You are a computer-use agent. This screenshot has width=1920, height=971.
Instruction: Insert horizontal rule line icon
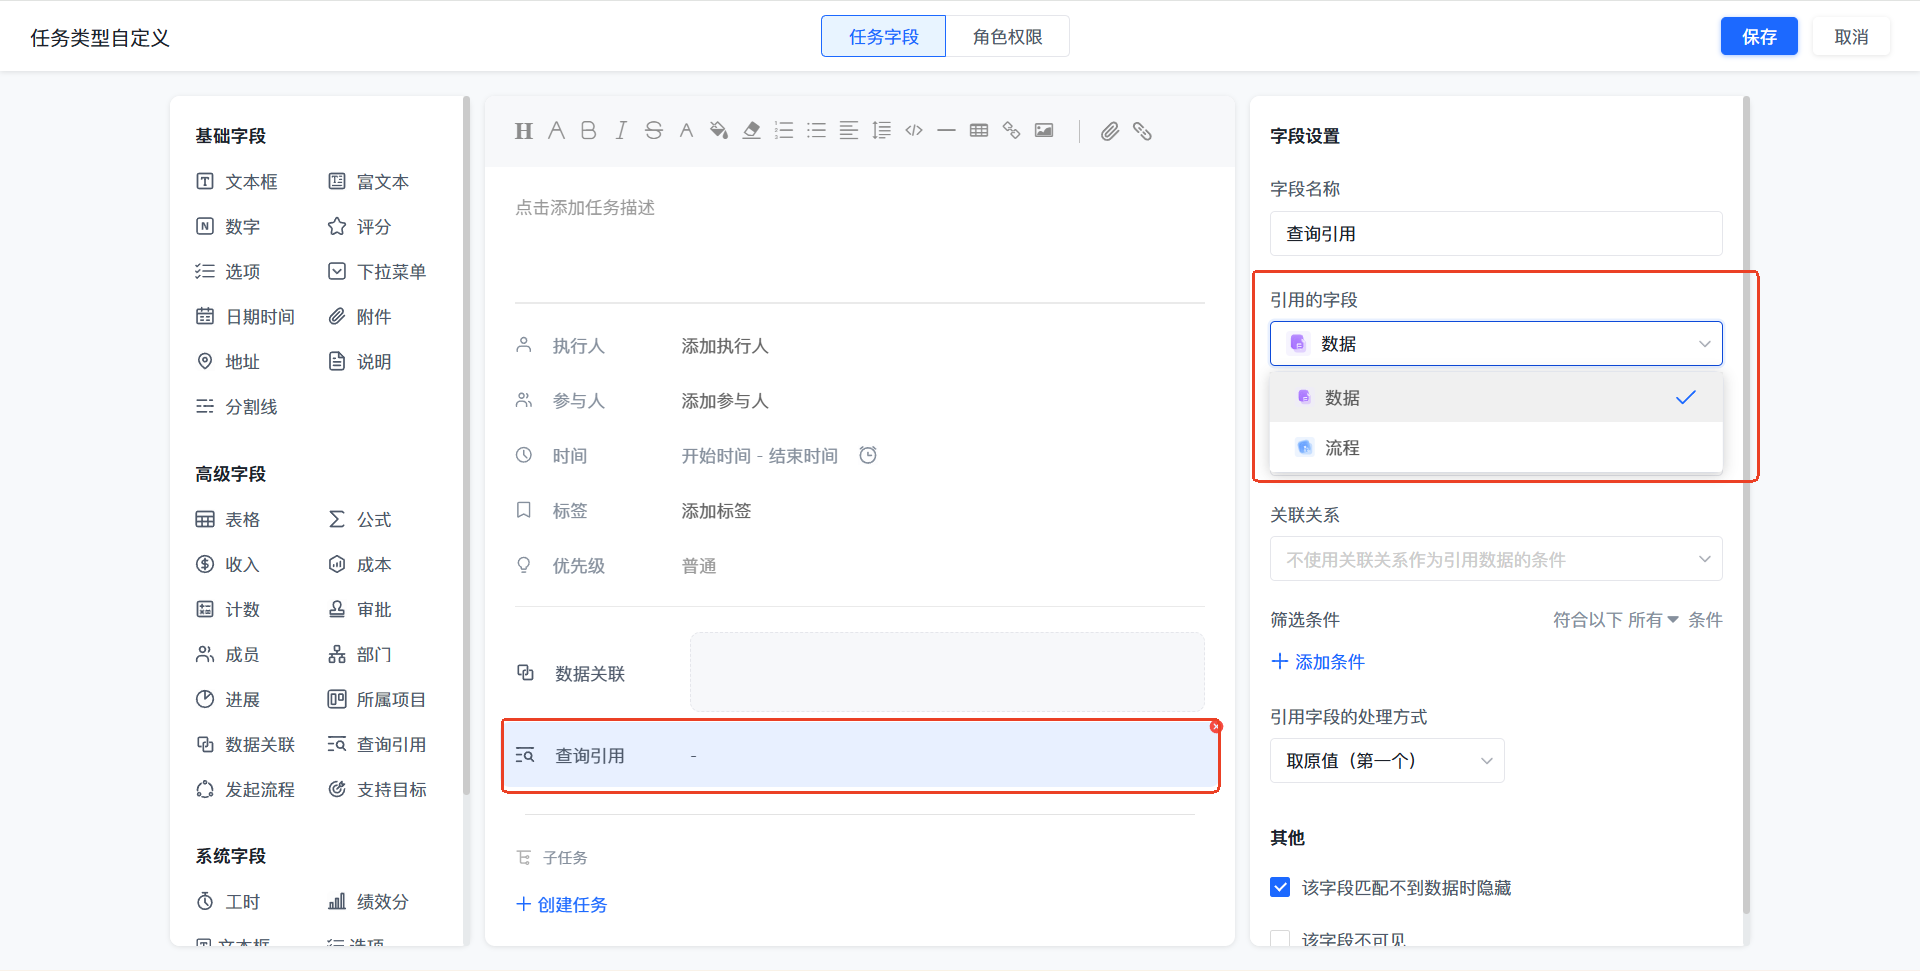[946, 131]
